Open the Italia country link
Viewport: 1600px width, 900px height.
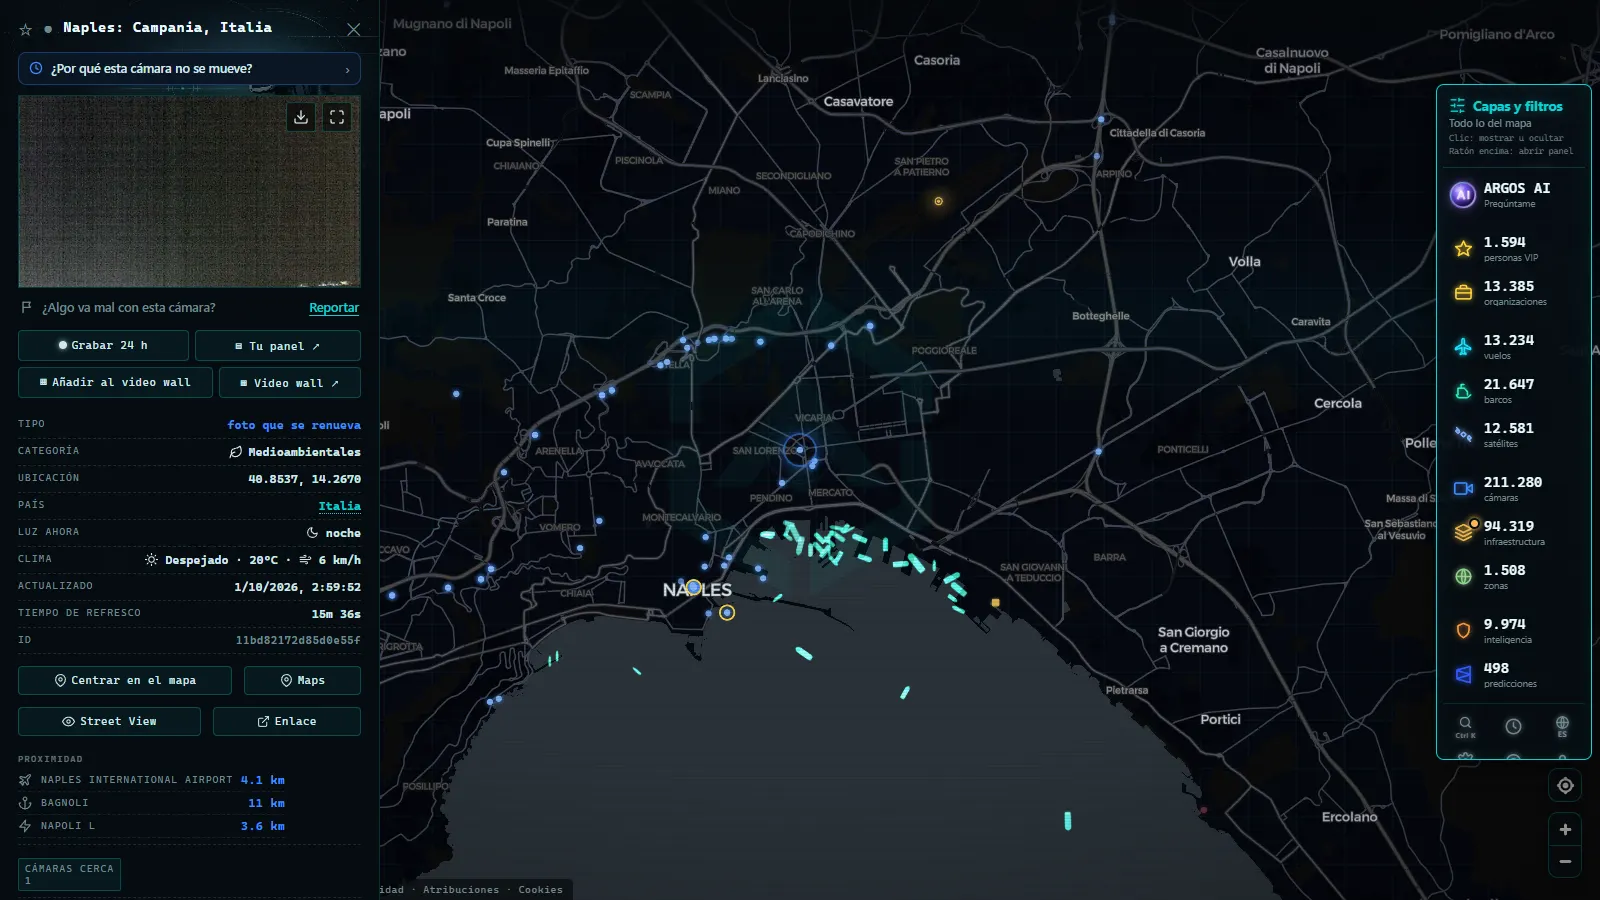pos(339,506)
